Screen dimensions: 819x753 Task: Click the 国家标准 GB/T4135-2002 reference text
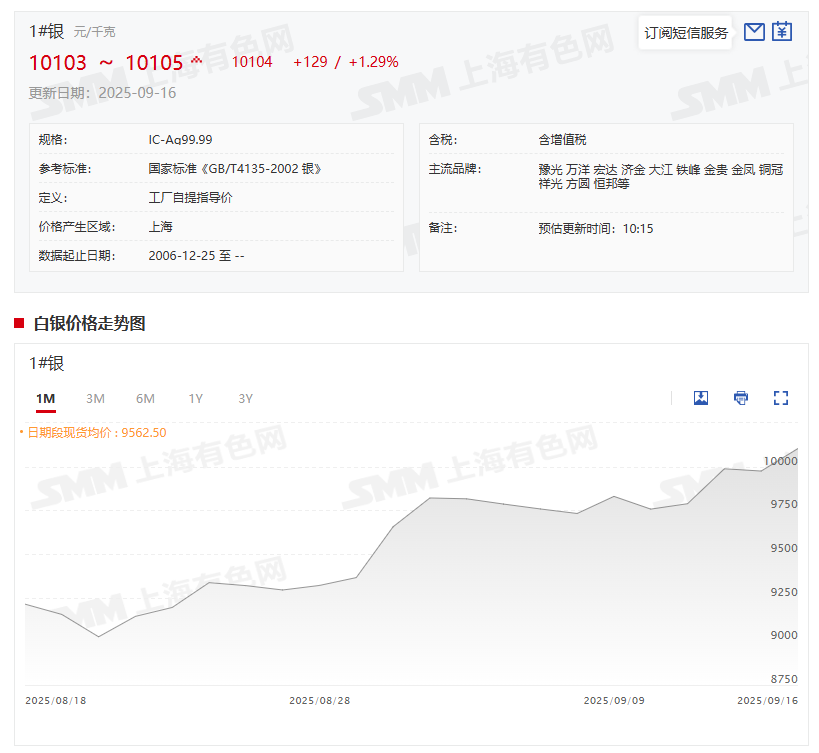(x=235, y=169)
